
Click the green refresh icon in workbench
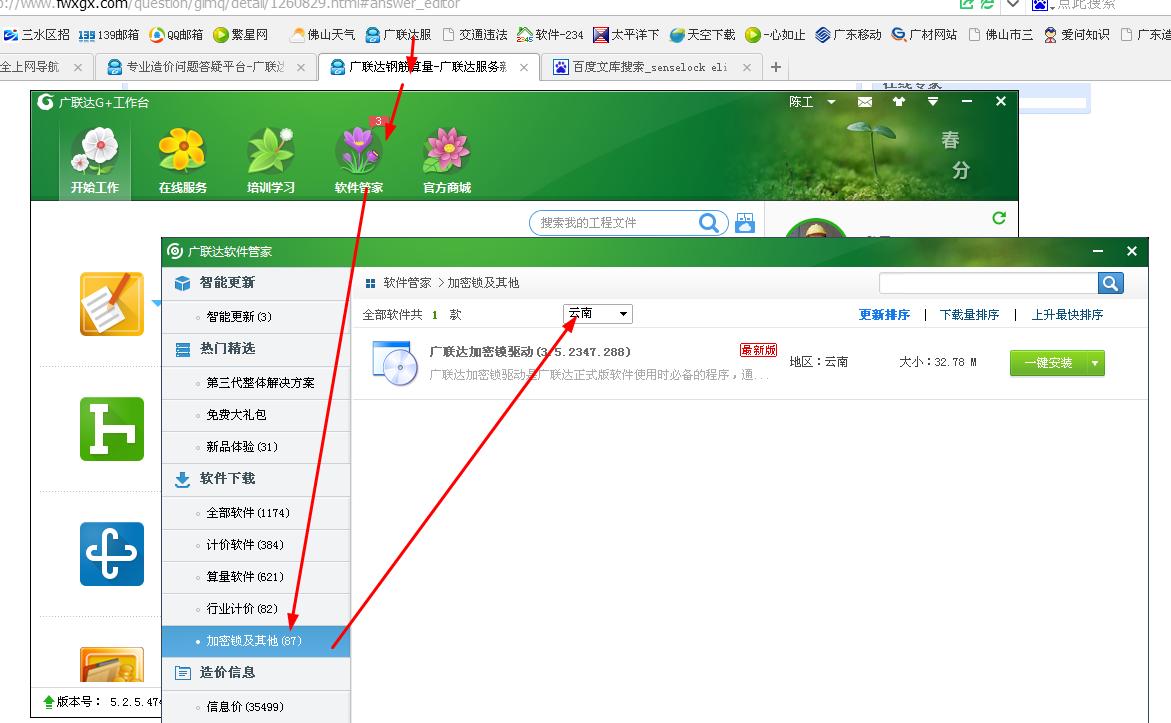tap(998, 218)
